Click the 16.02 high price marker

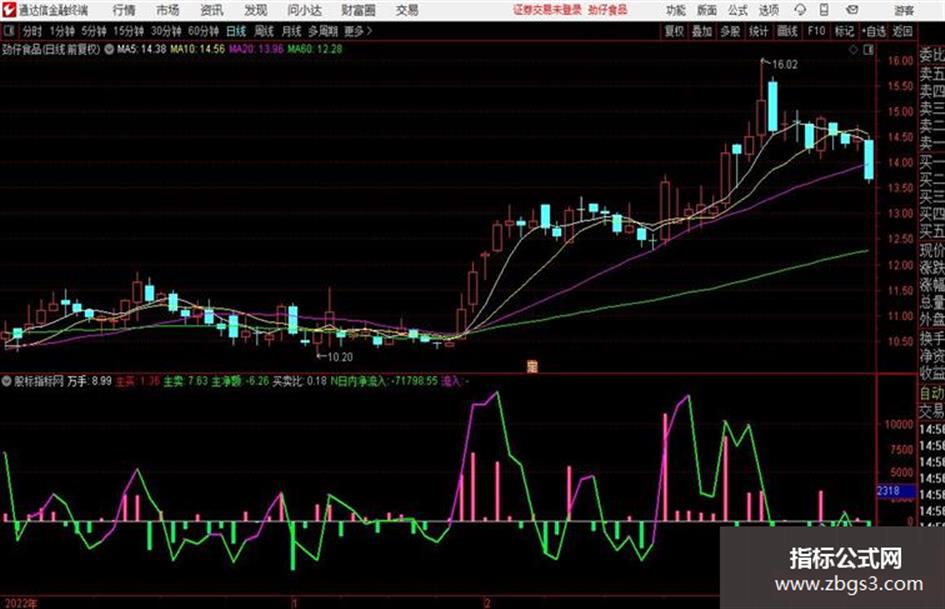(x=784, y=65)
